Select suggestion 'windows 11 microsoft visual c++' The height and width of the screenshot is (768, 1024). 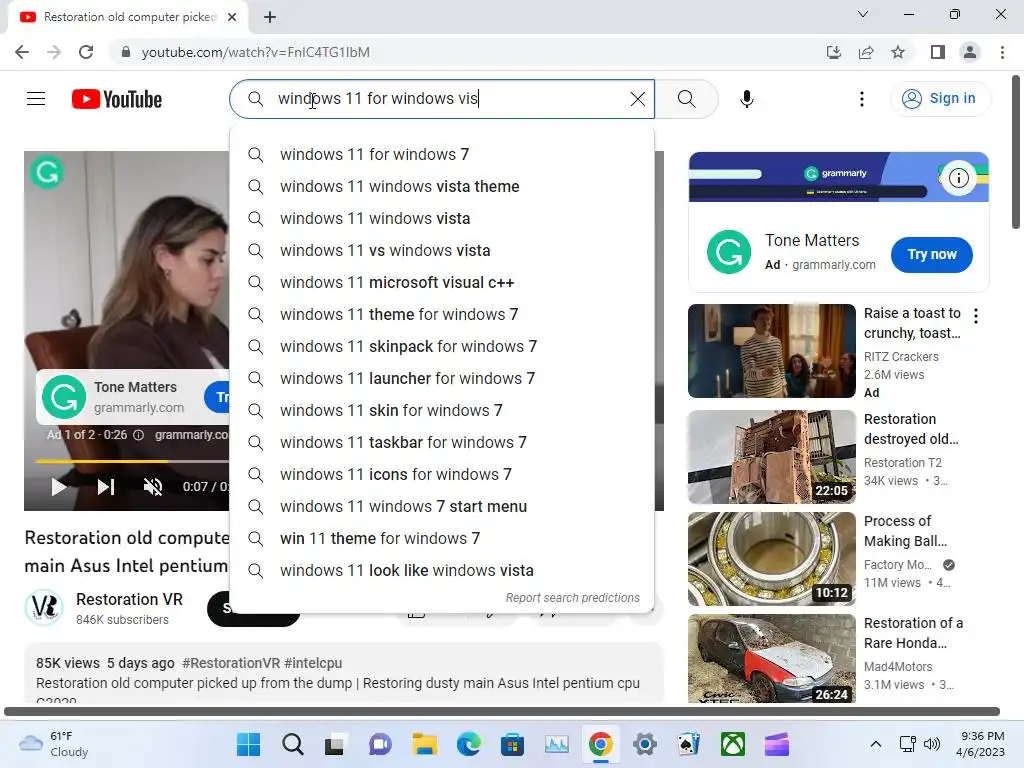click(x=442, y=282)
